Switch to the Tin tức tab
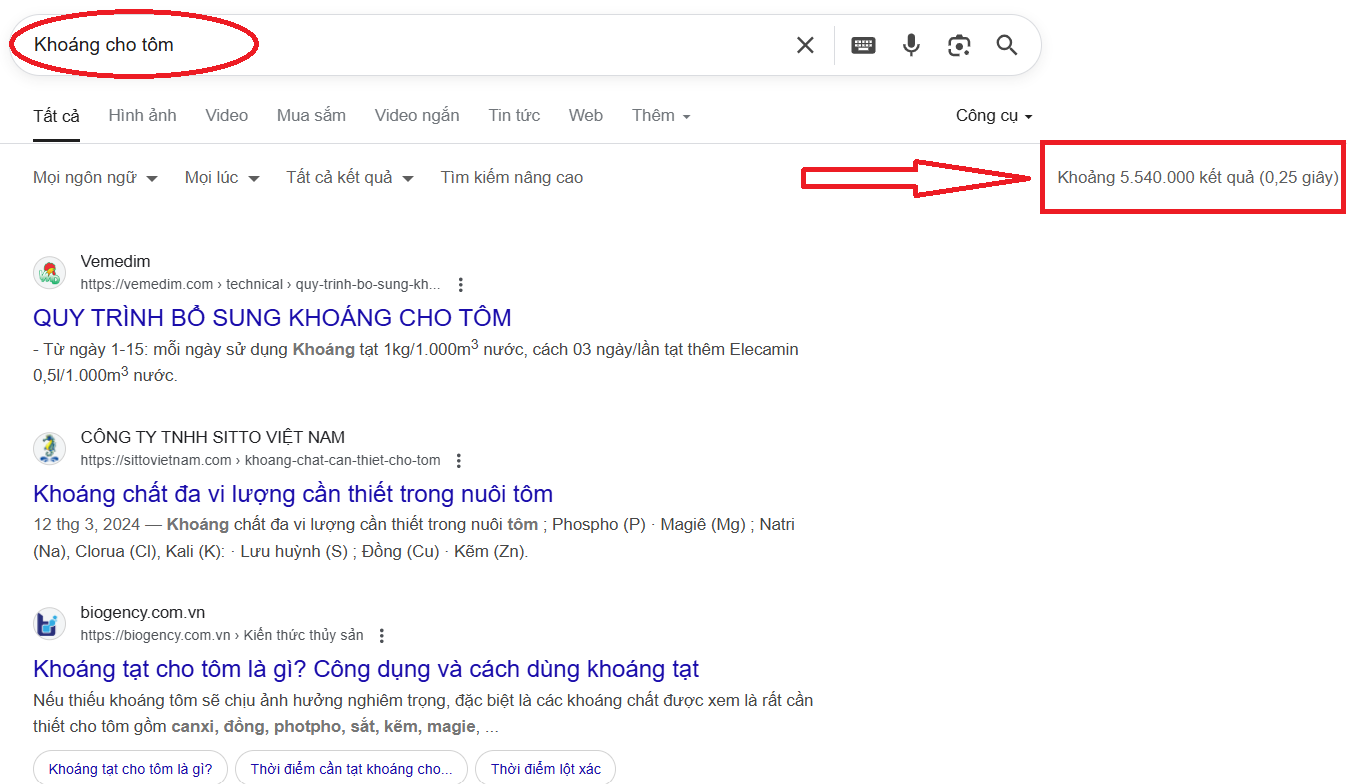This screenshot has height=784, width=1347. click(514, 116)
